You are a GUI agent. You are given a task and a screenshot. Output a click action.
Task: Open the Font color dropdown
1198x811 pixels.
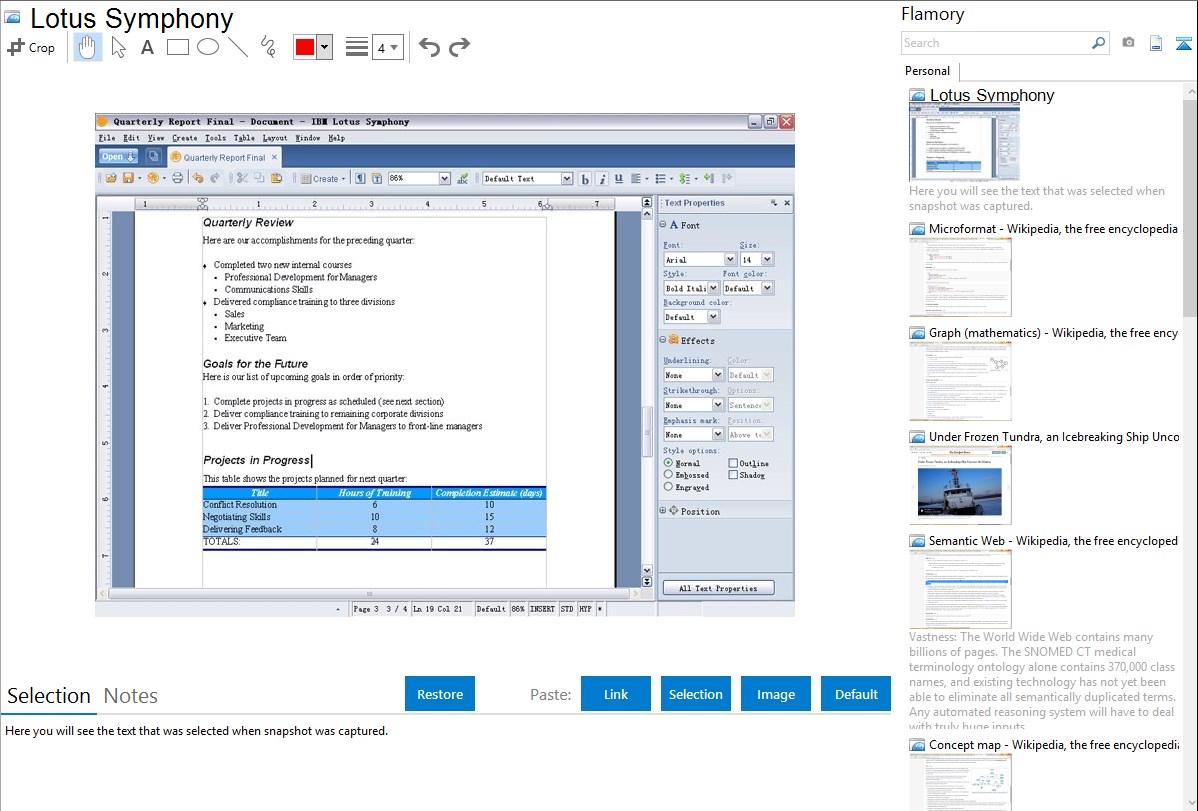pos(767,288)
